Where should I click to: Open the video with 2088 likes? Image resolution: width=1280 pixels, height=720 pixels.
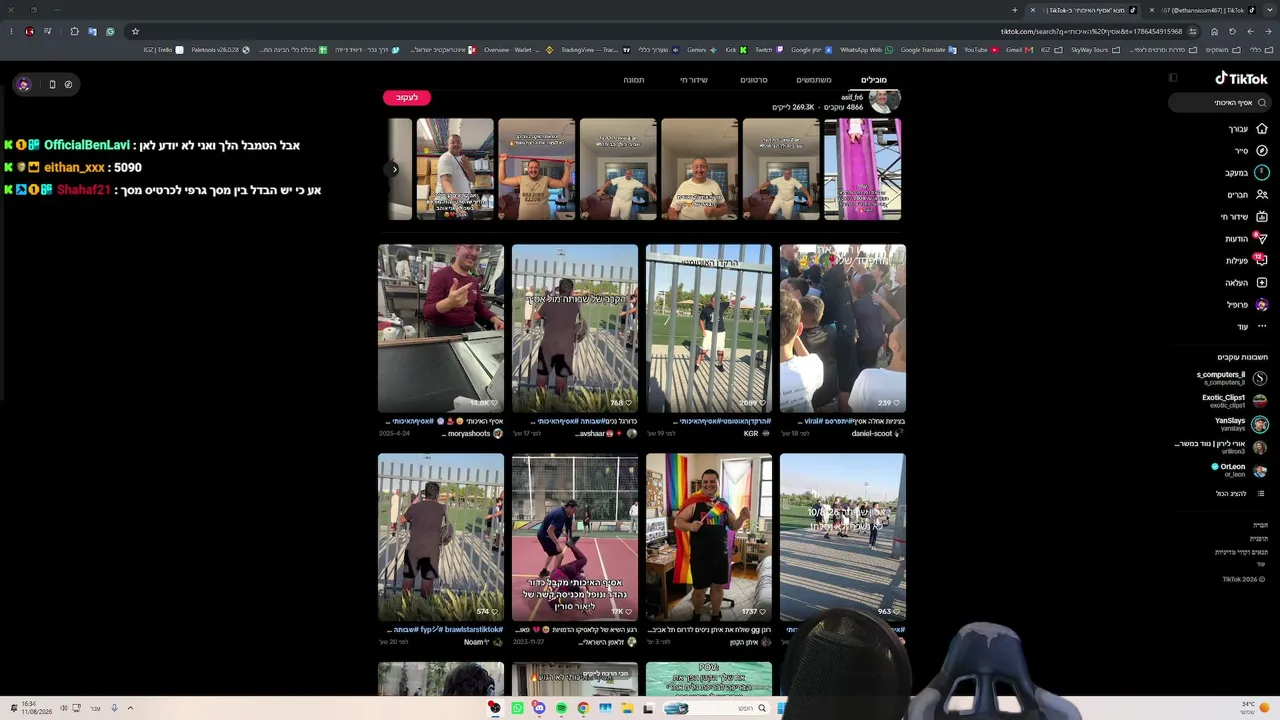[709, 328]
